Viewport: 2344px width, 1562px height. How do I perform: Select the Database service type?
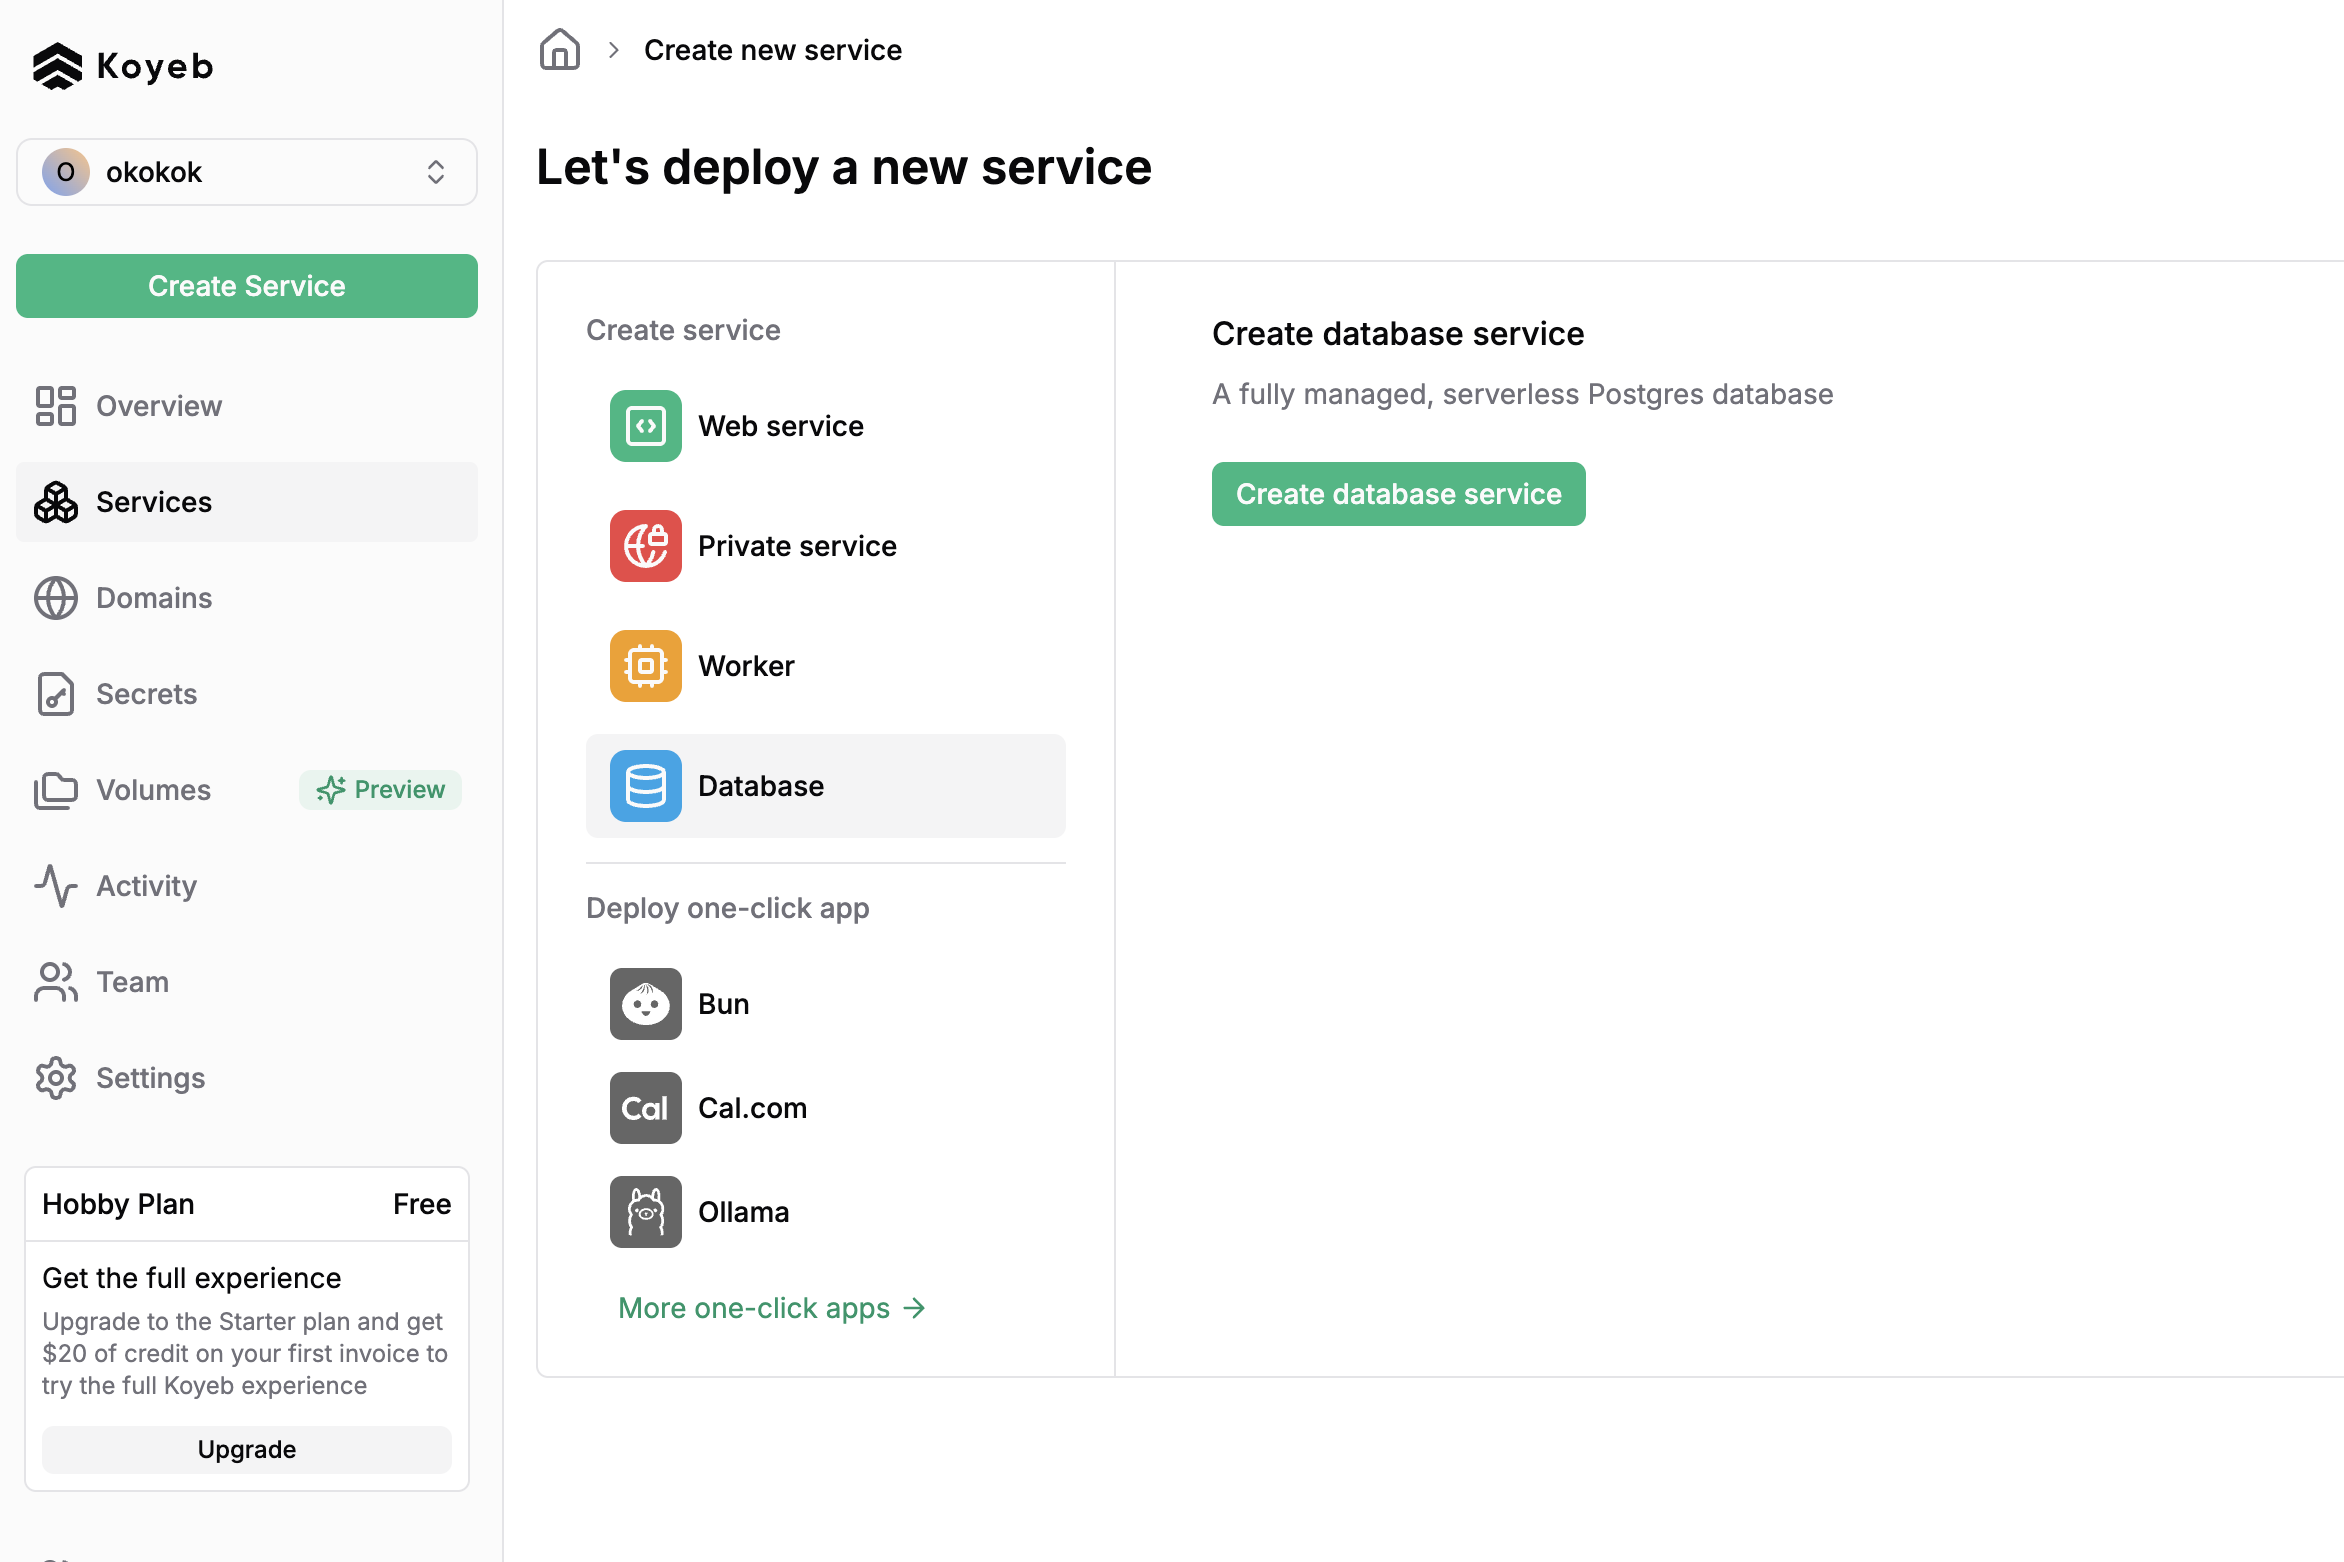click(760, 786)
